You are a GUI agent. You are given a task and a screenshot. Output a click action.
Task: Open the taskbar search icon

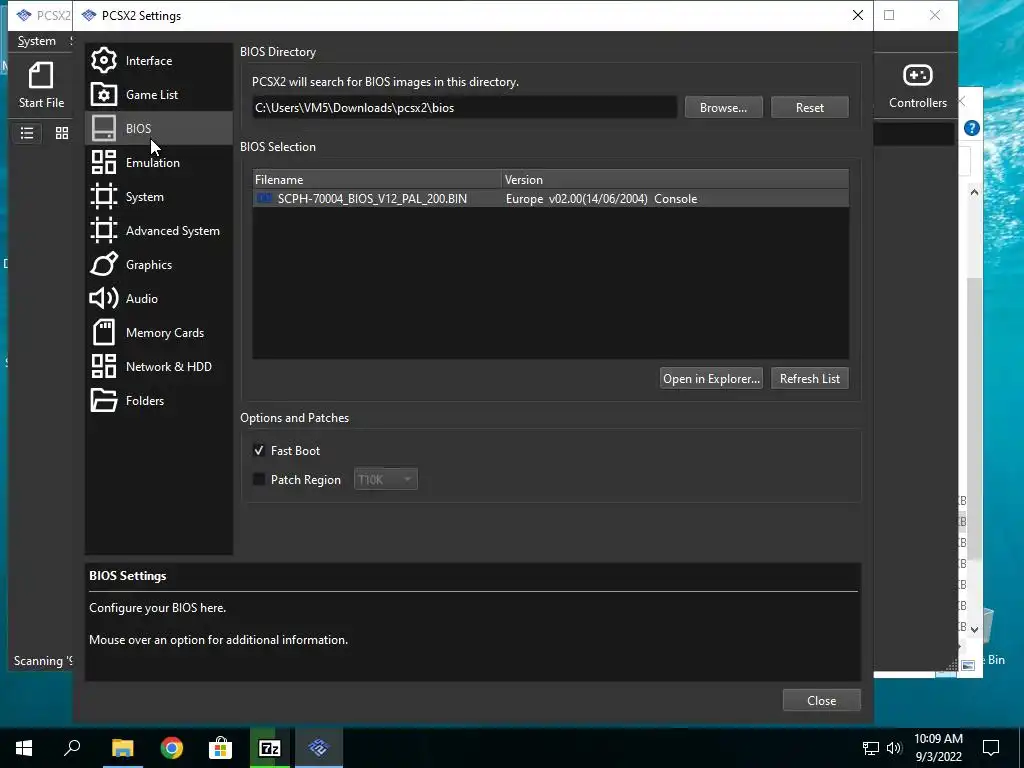tap(72, 748)
